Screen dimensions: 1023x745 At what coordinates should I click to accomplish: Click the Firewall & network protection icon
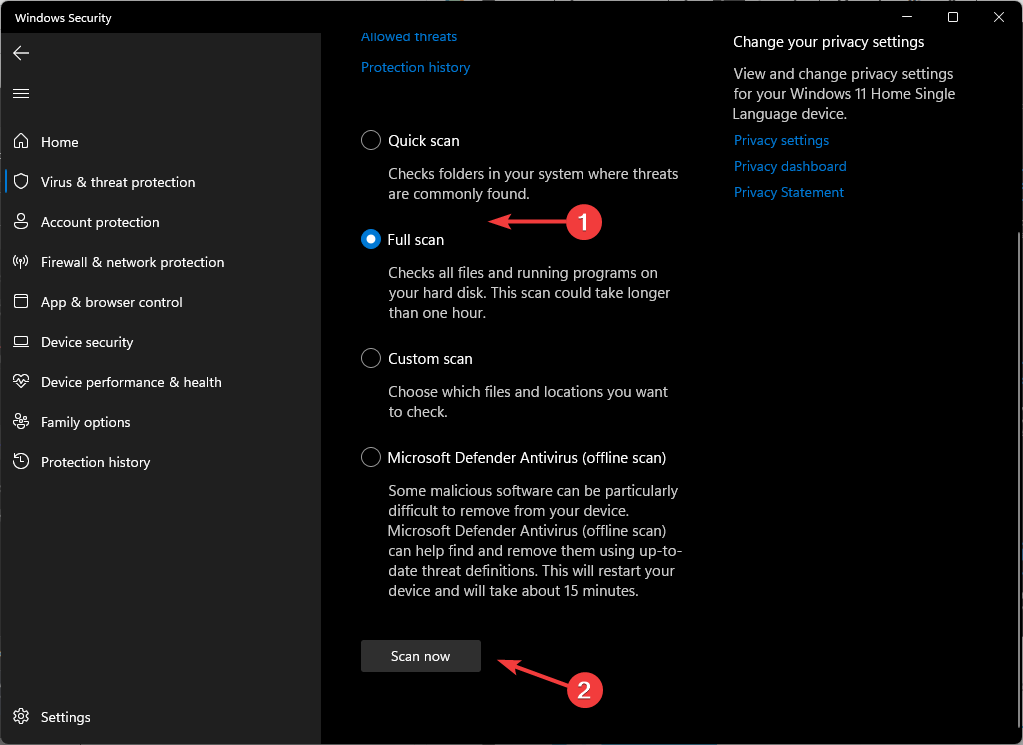point(20,262)
